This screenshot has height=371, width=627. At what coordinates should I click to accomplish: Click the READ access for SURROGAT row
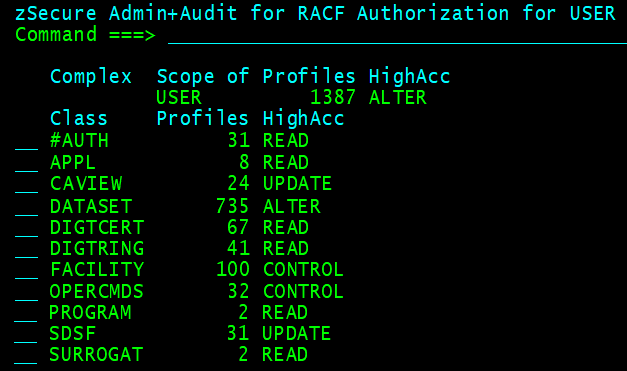(x=285, y=355)
